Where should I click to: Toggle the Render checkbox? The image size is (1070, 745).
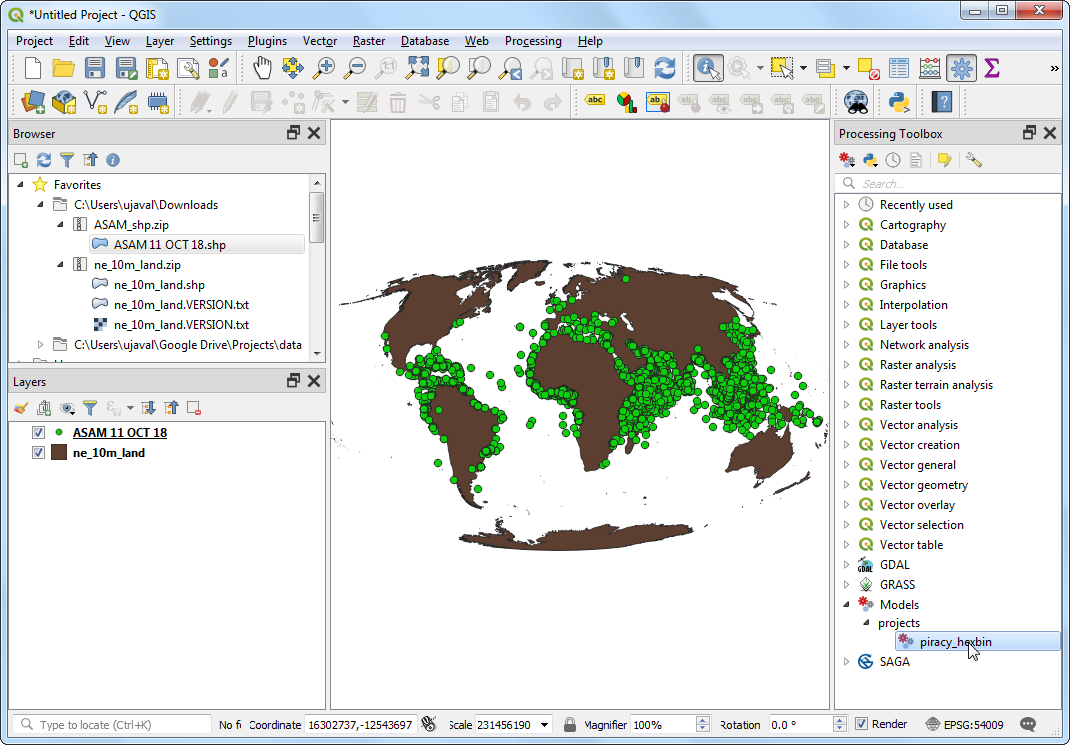[861, 724]
